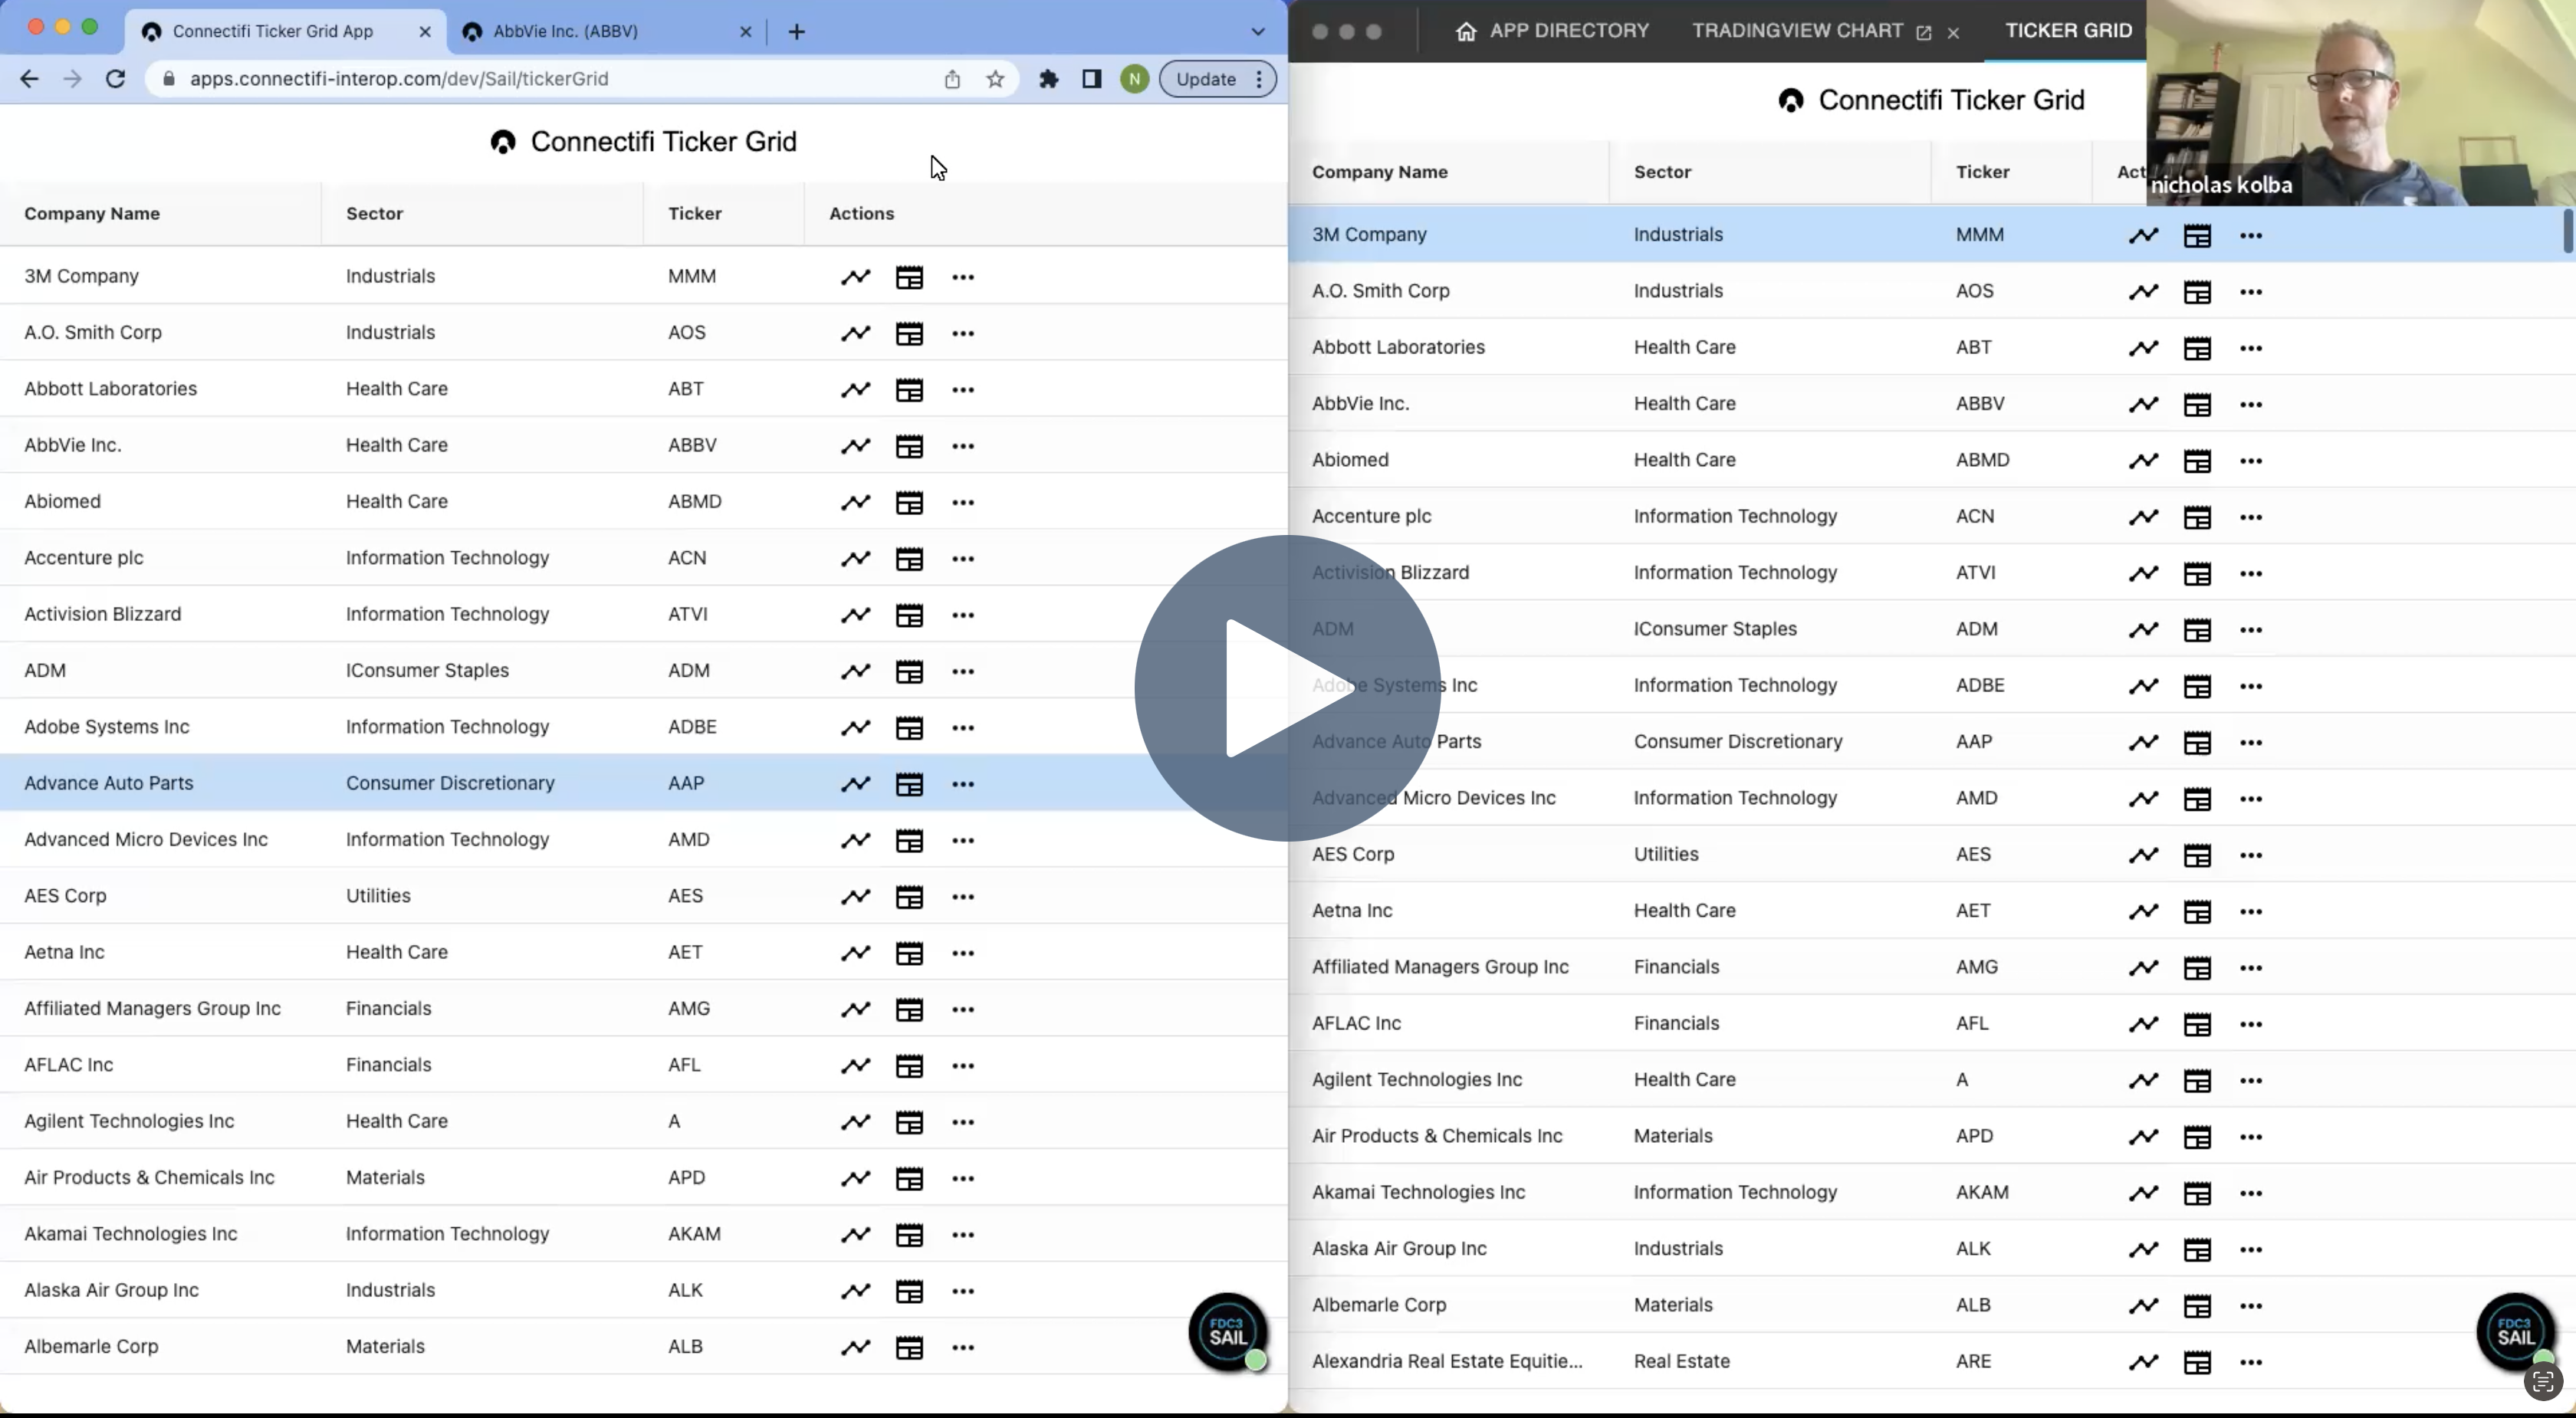The image size is (2576, 1418).
Task: Open chart icon for AFLAC Inc in browser grid
Action: (855, 1066)
